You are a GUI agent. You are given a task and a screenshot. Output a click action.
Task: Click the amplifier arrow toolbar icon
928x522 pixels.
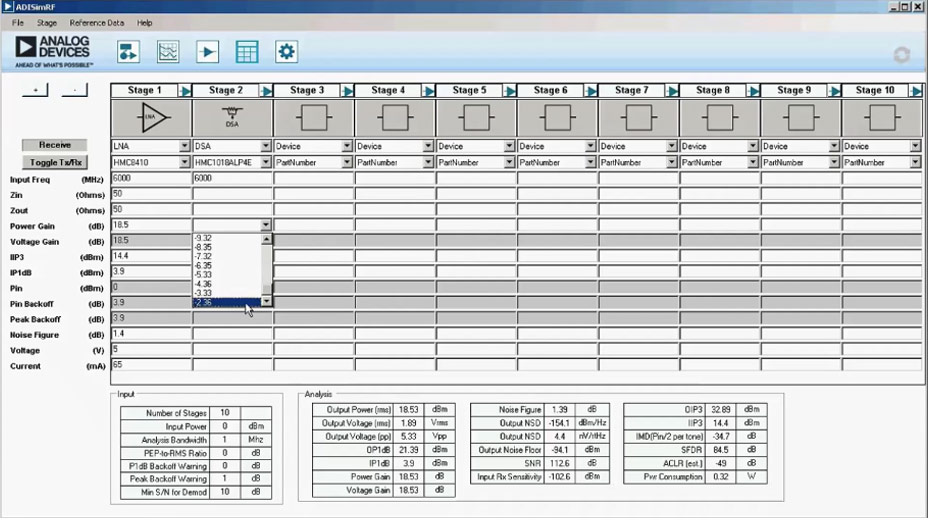207,52
